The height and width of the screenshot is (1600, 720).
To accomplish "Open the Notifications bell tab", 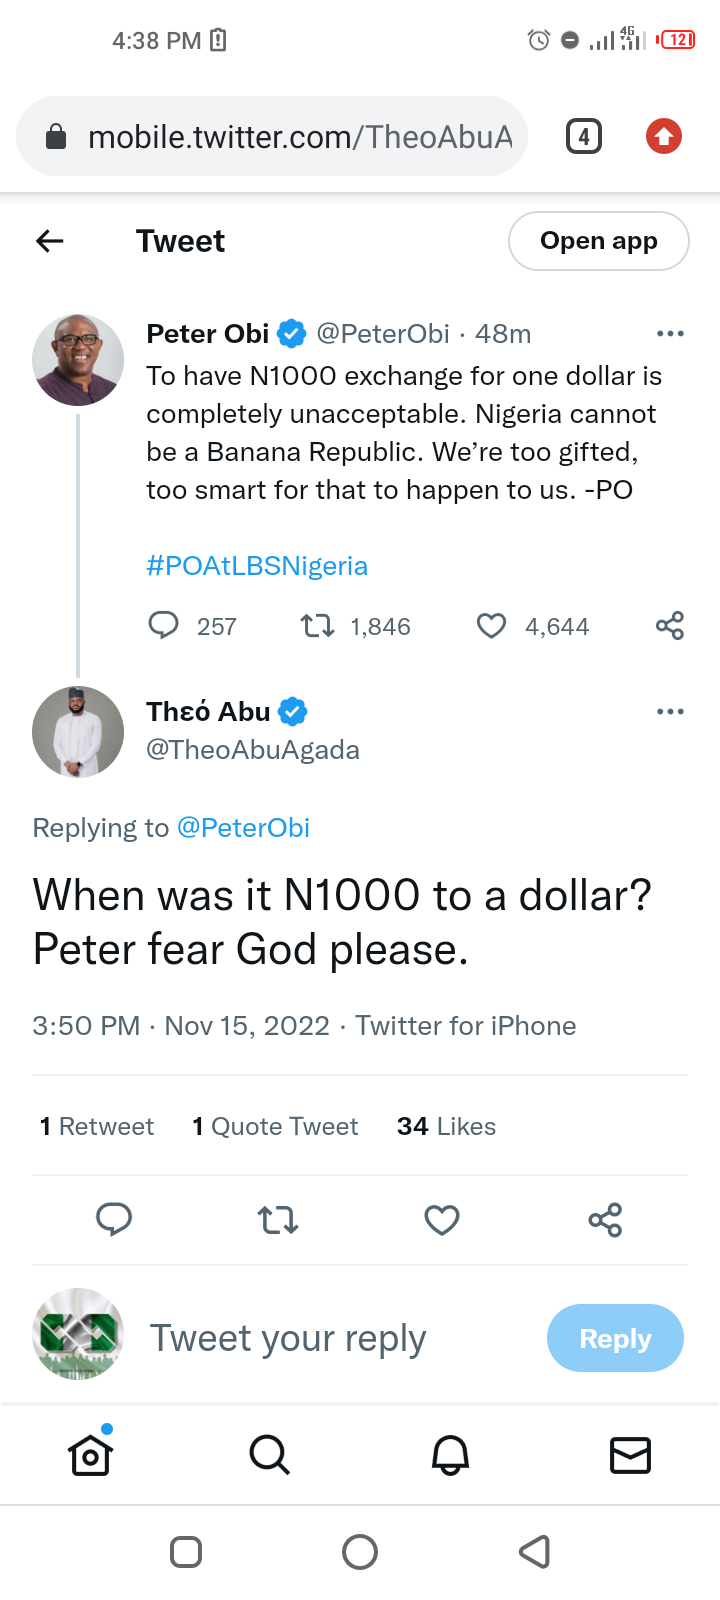I will 450,1455.
